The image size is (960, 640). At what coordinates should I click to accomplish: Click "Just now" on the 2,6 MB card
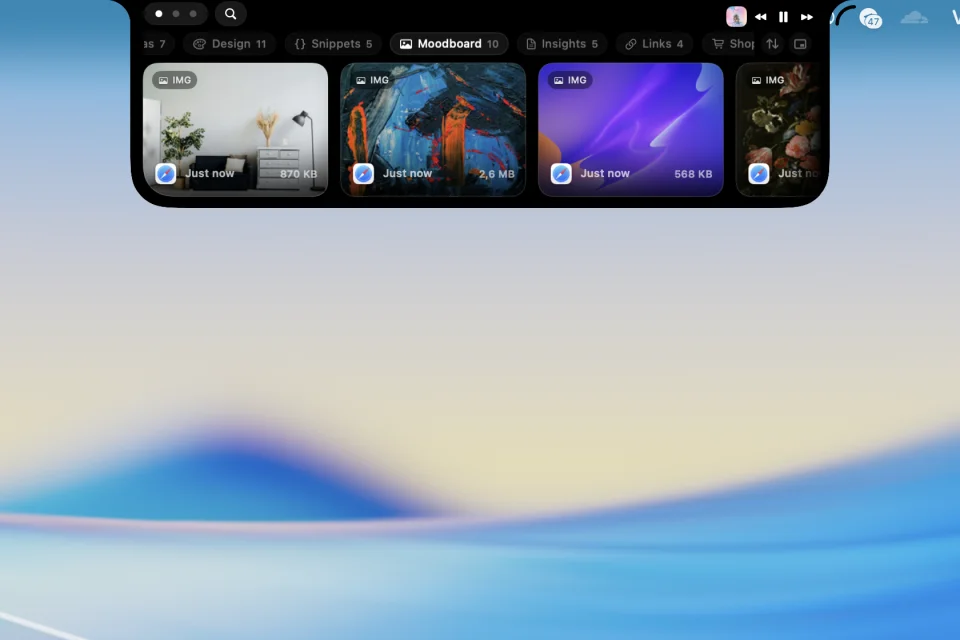pos(407,173)
